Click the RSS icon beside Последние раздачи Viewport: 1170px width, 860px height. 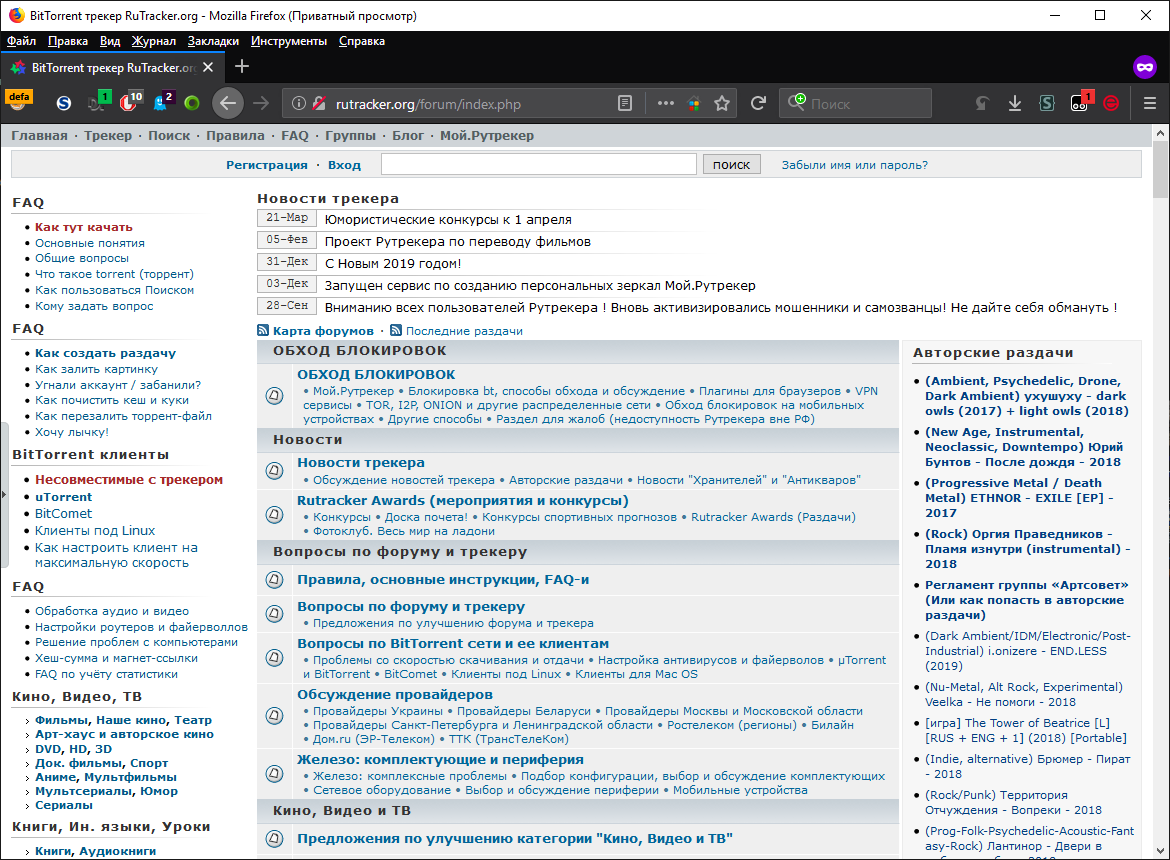[x=395, y=330]
